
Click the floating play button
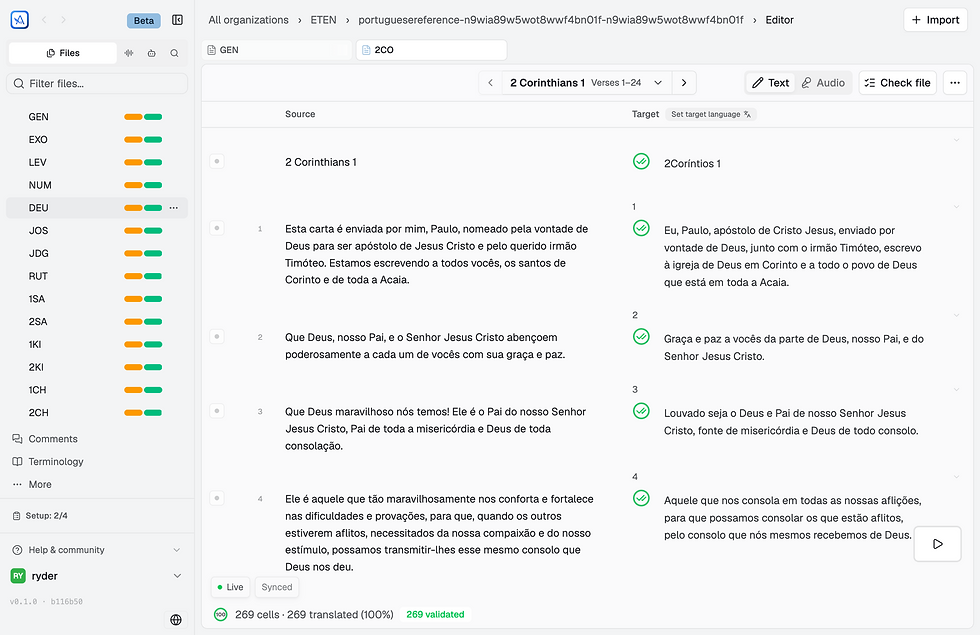(x=938, y=544)
